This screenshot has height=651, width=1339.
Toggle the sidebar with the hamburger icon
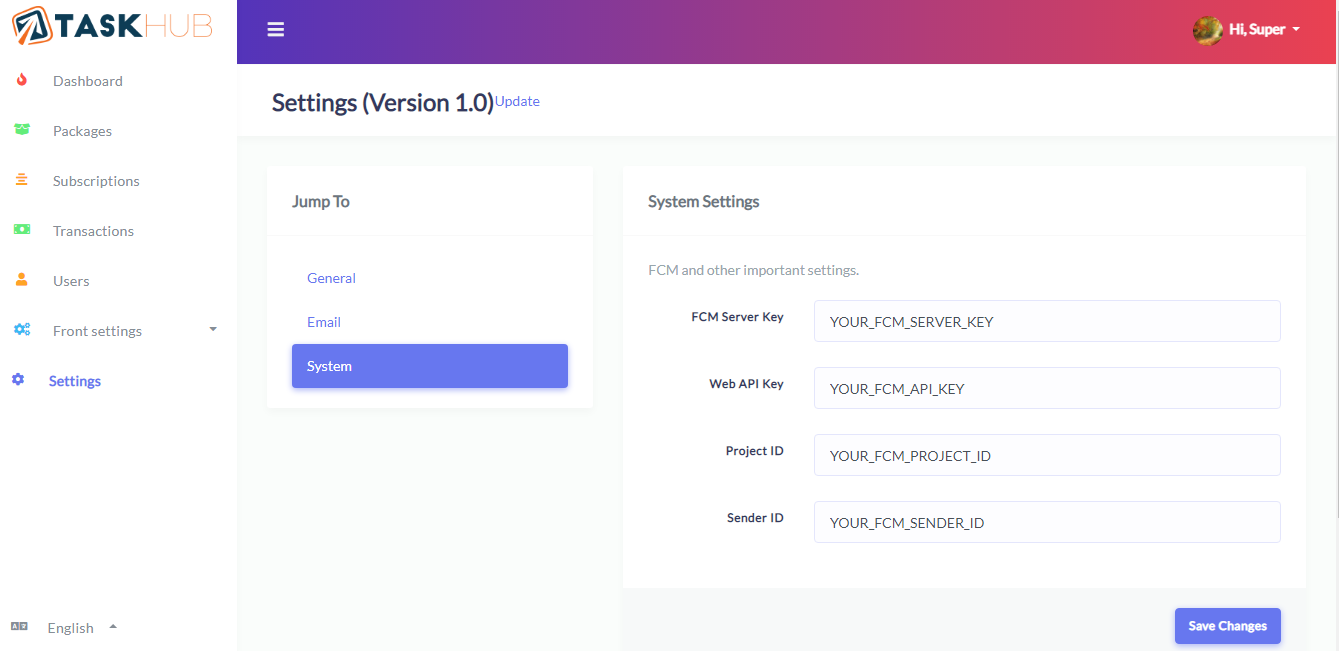click(276, 28)
